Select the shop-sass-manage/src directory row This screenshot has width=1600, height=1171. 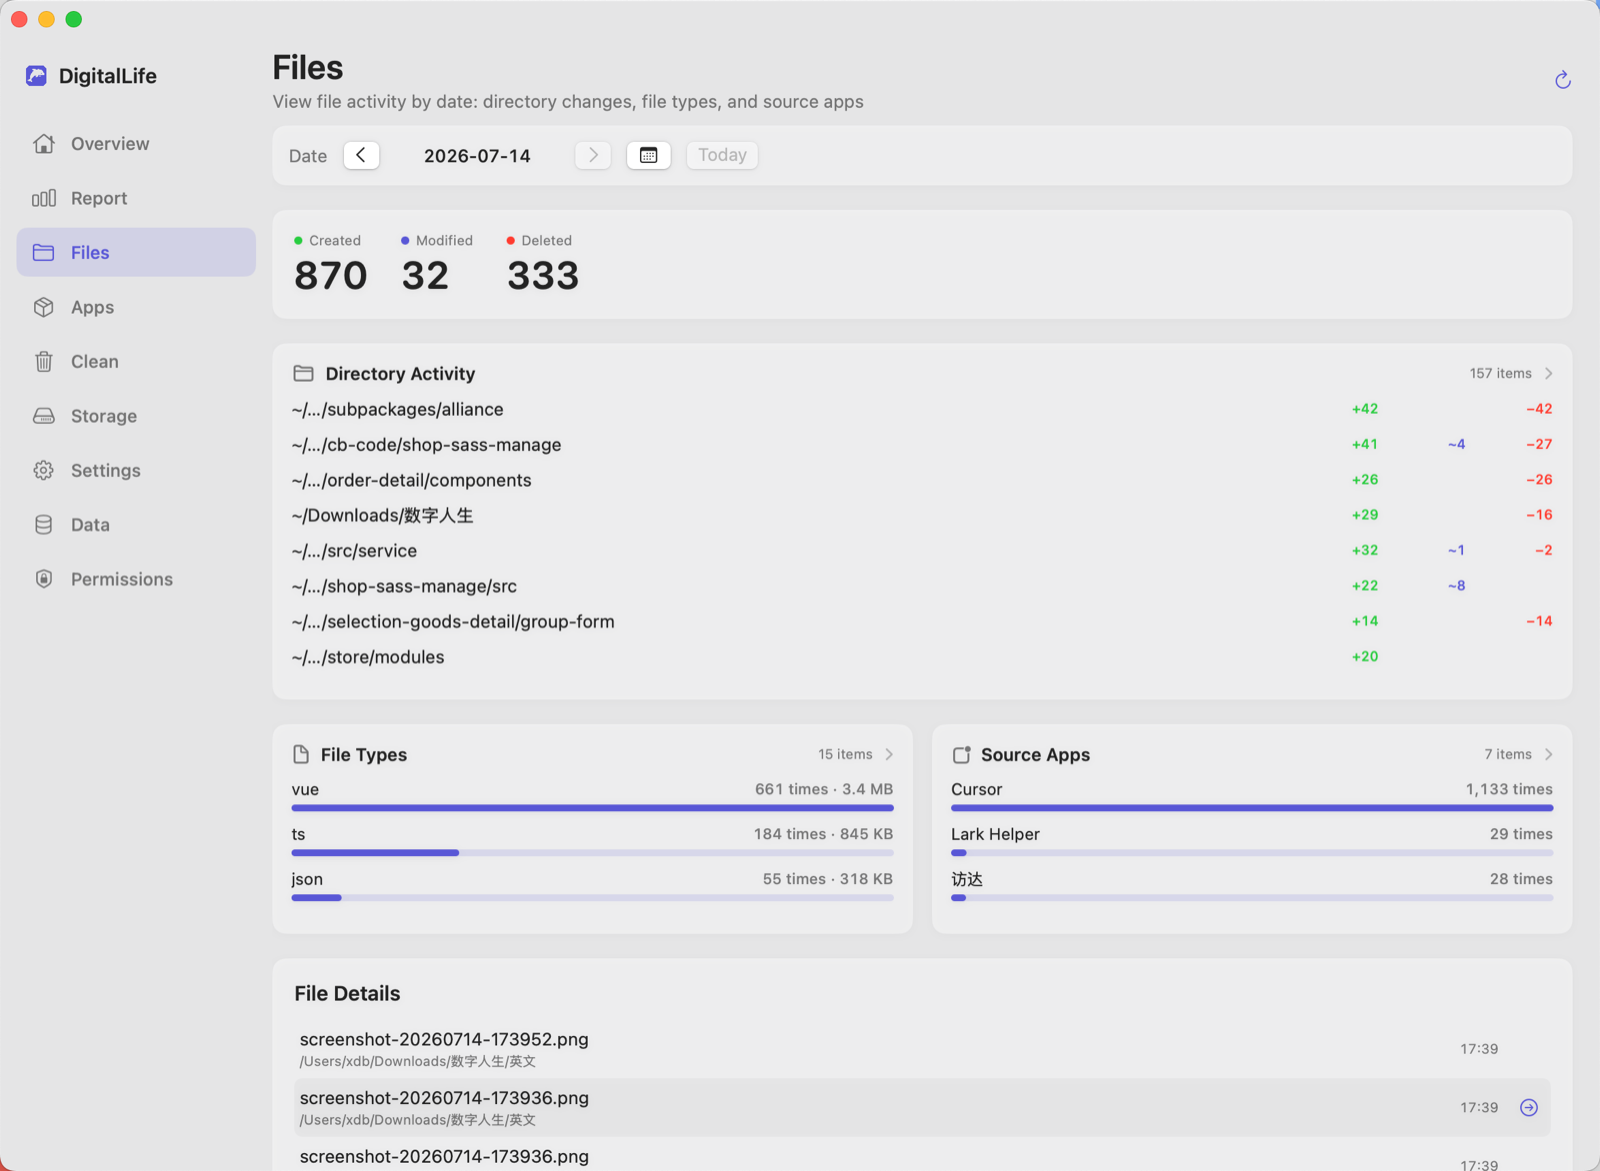922,586
